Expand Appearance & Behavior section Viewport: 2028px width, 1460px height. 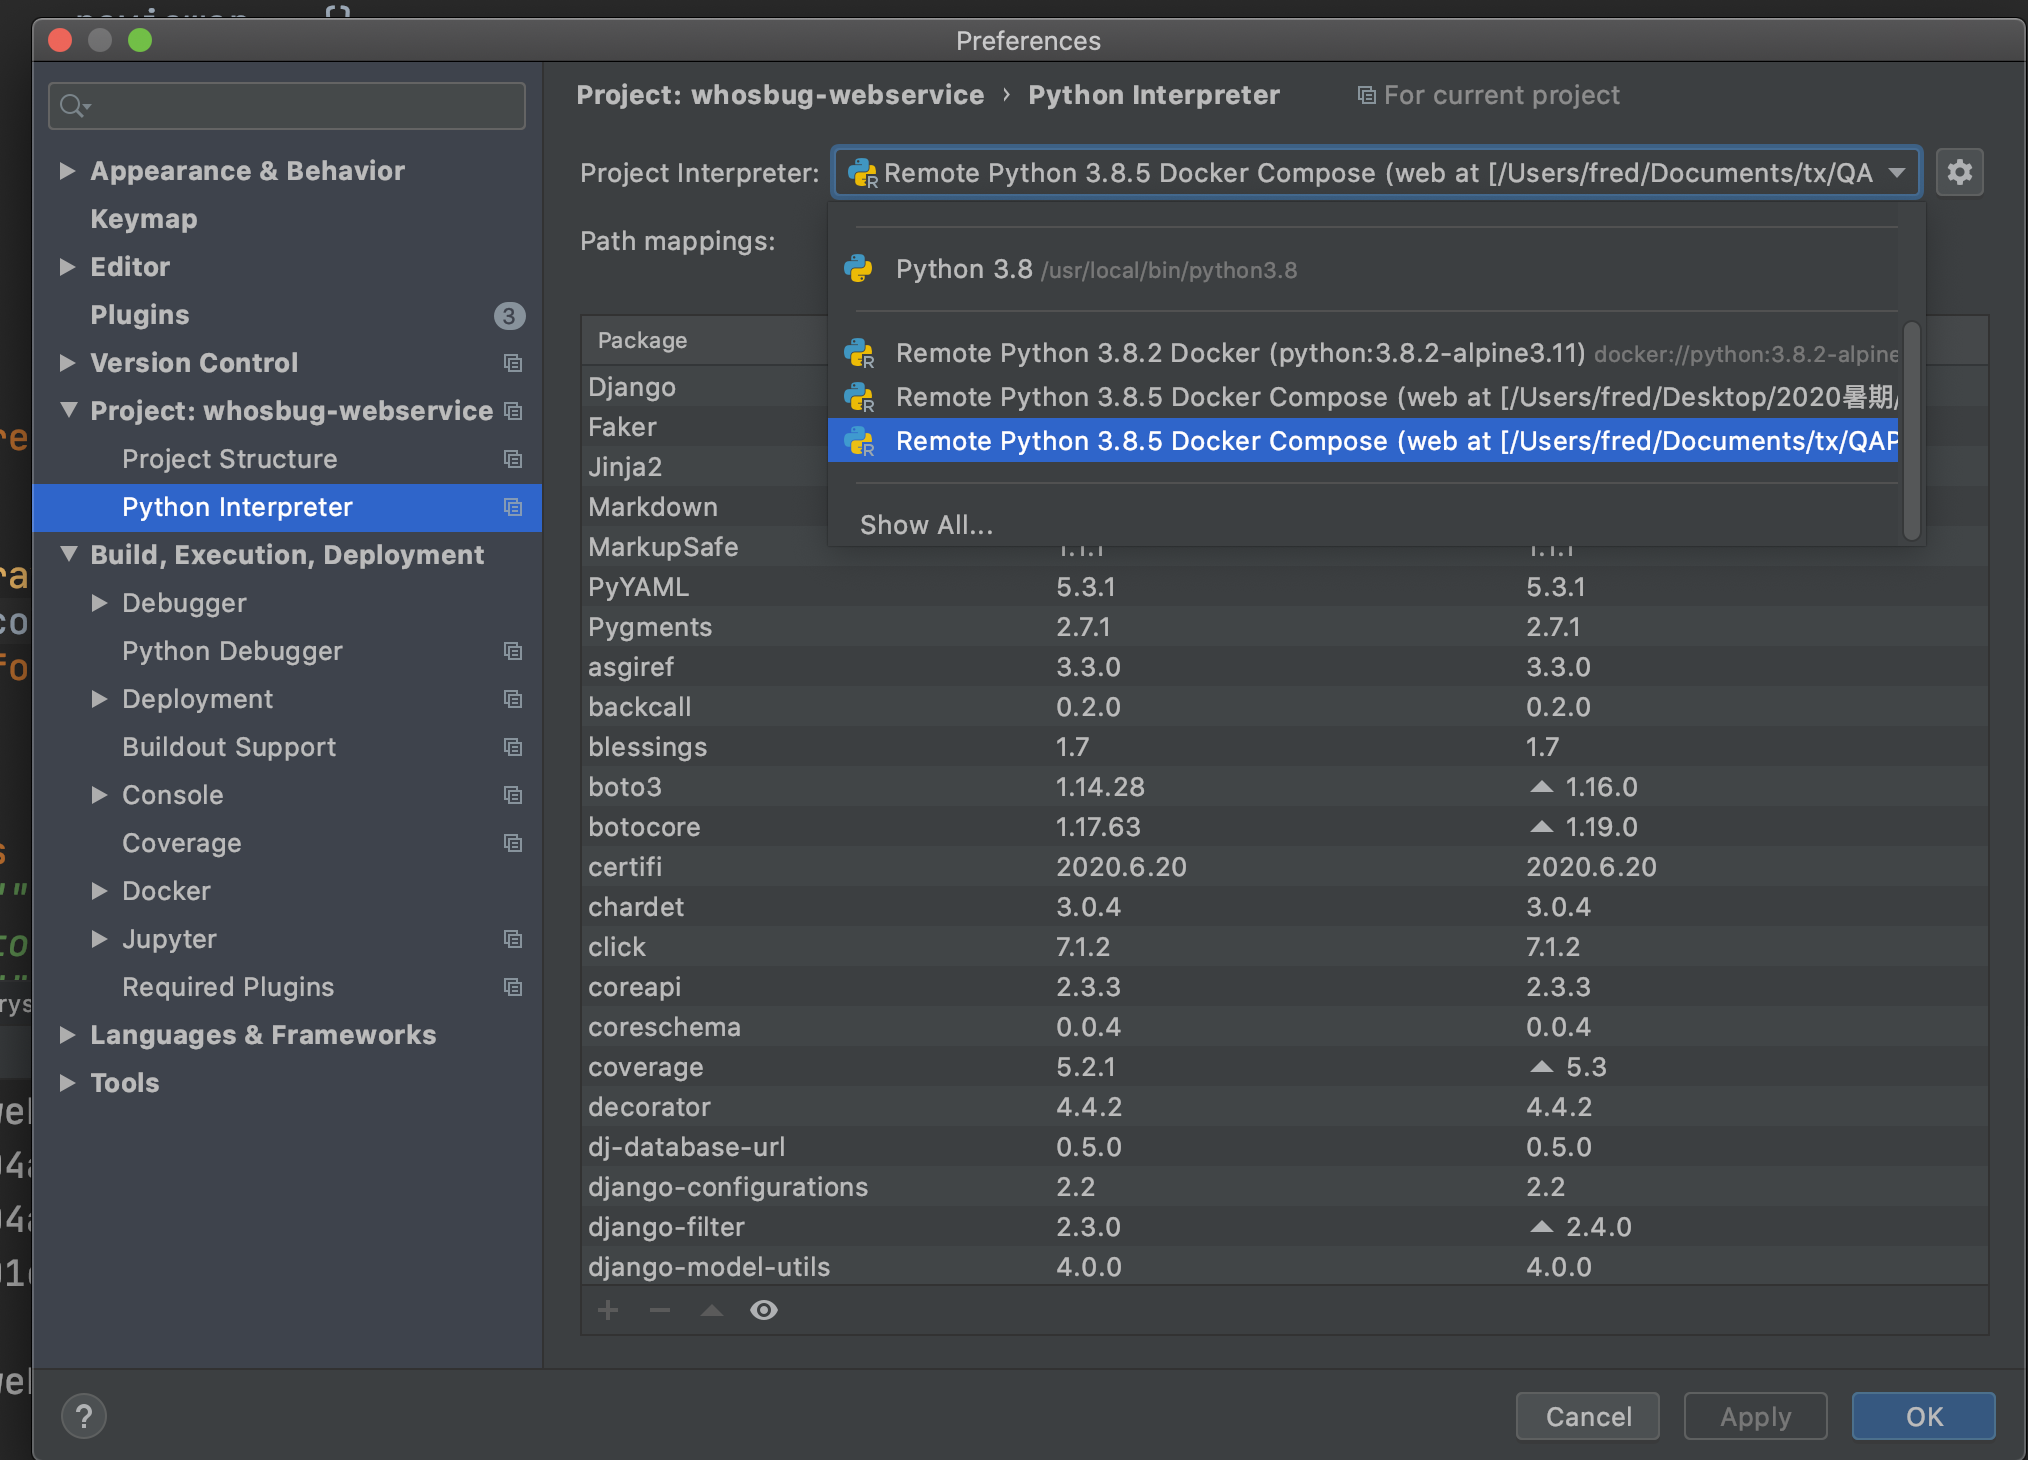tap(67, 171)
